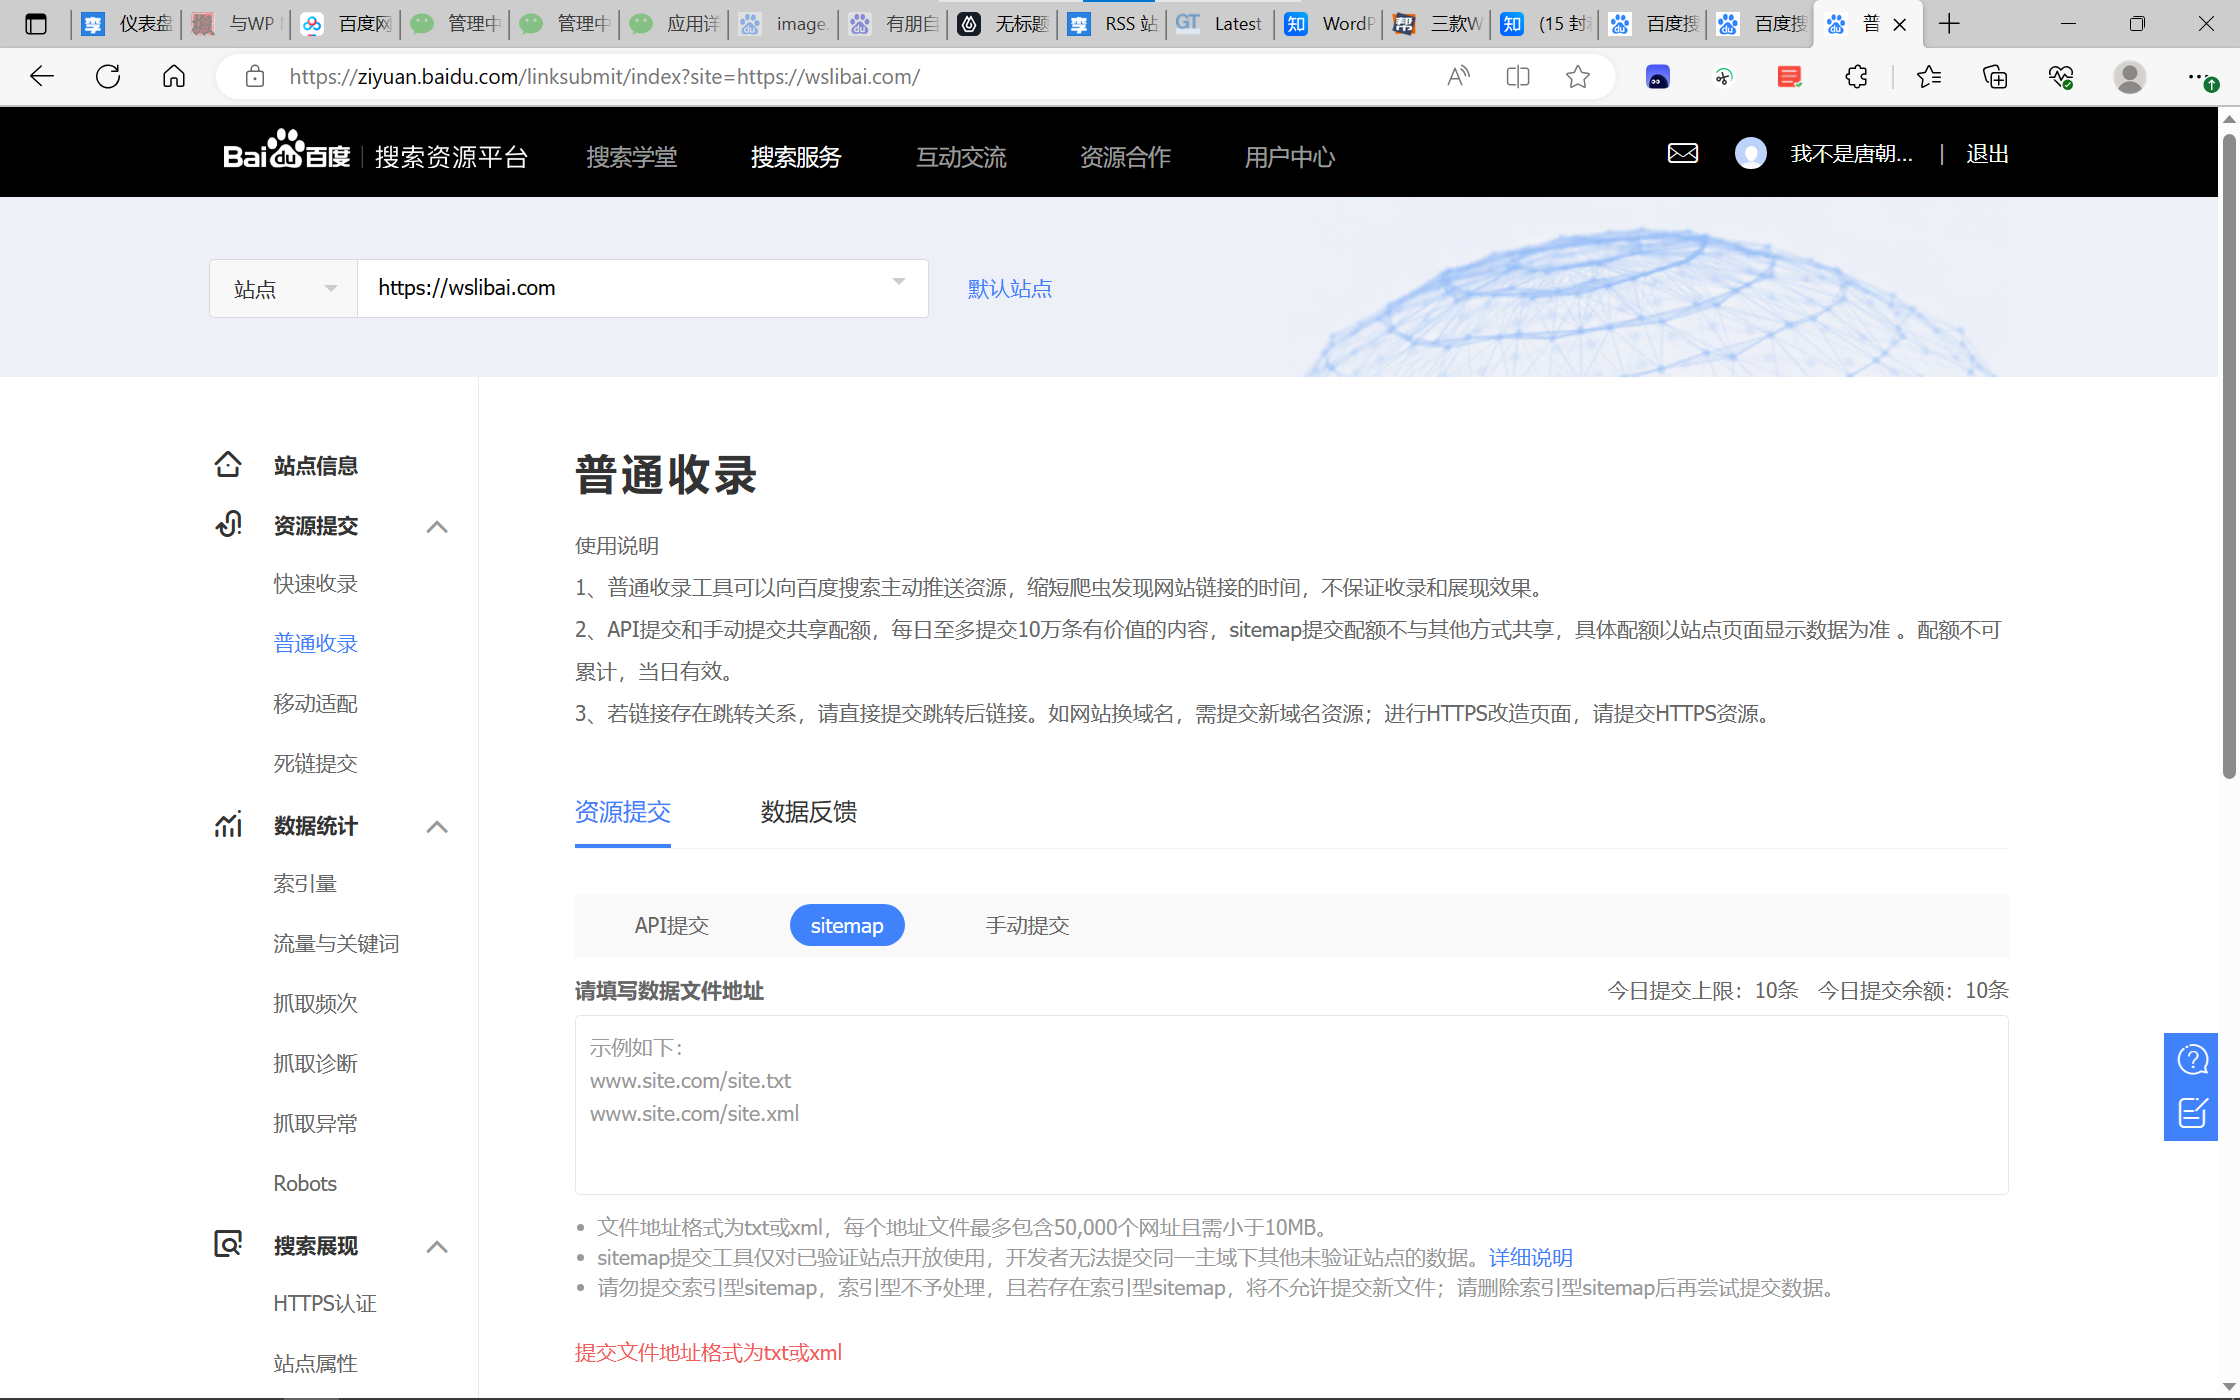Switch to 手动提交 submission mode
The image size is (2240, 1400).
[1027, 925]
